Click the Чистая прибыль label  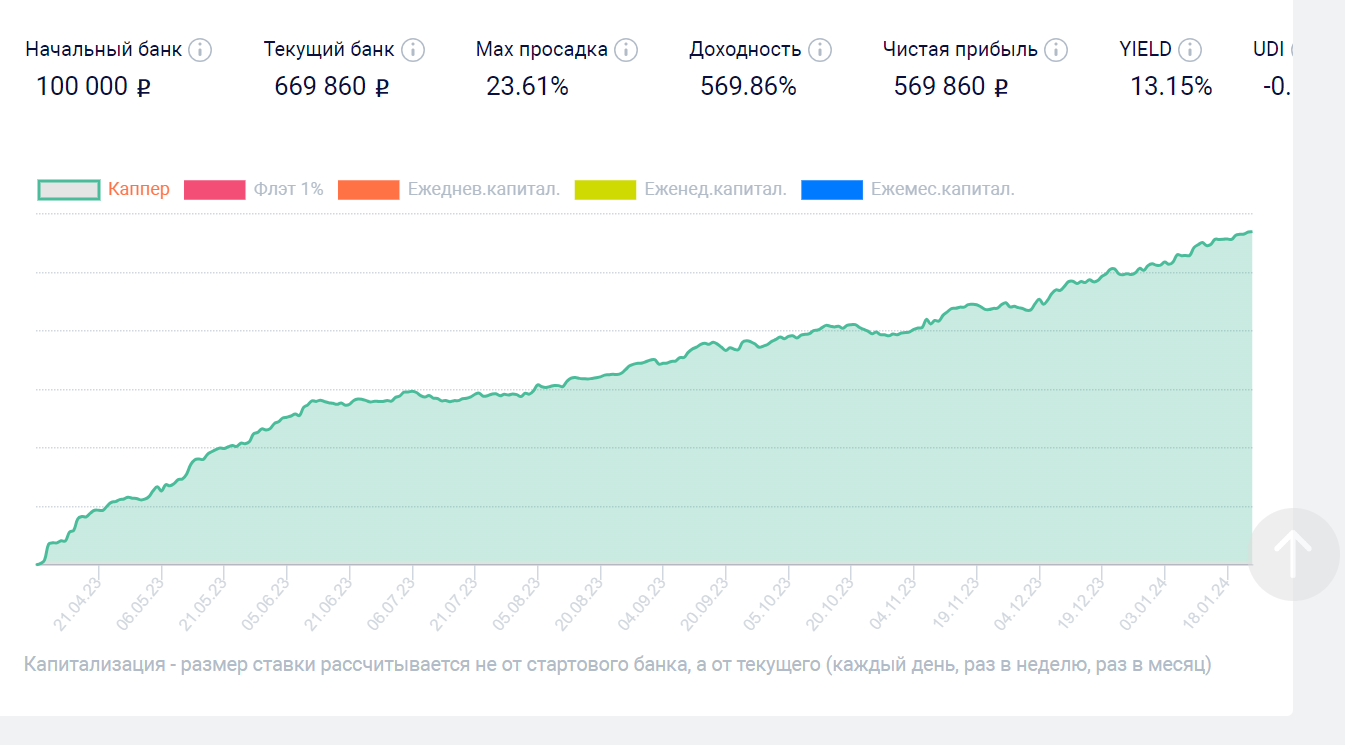click(961, 50)
